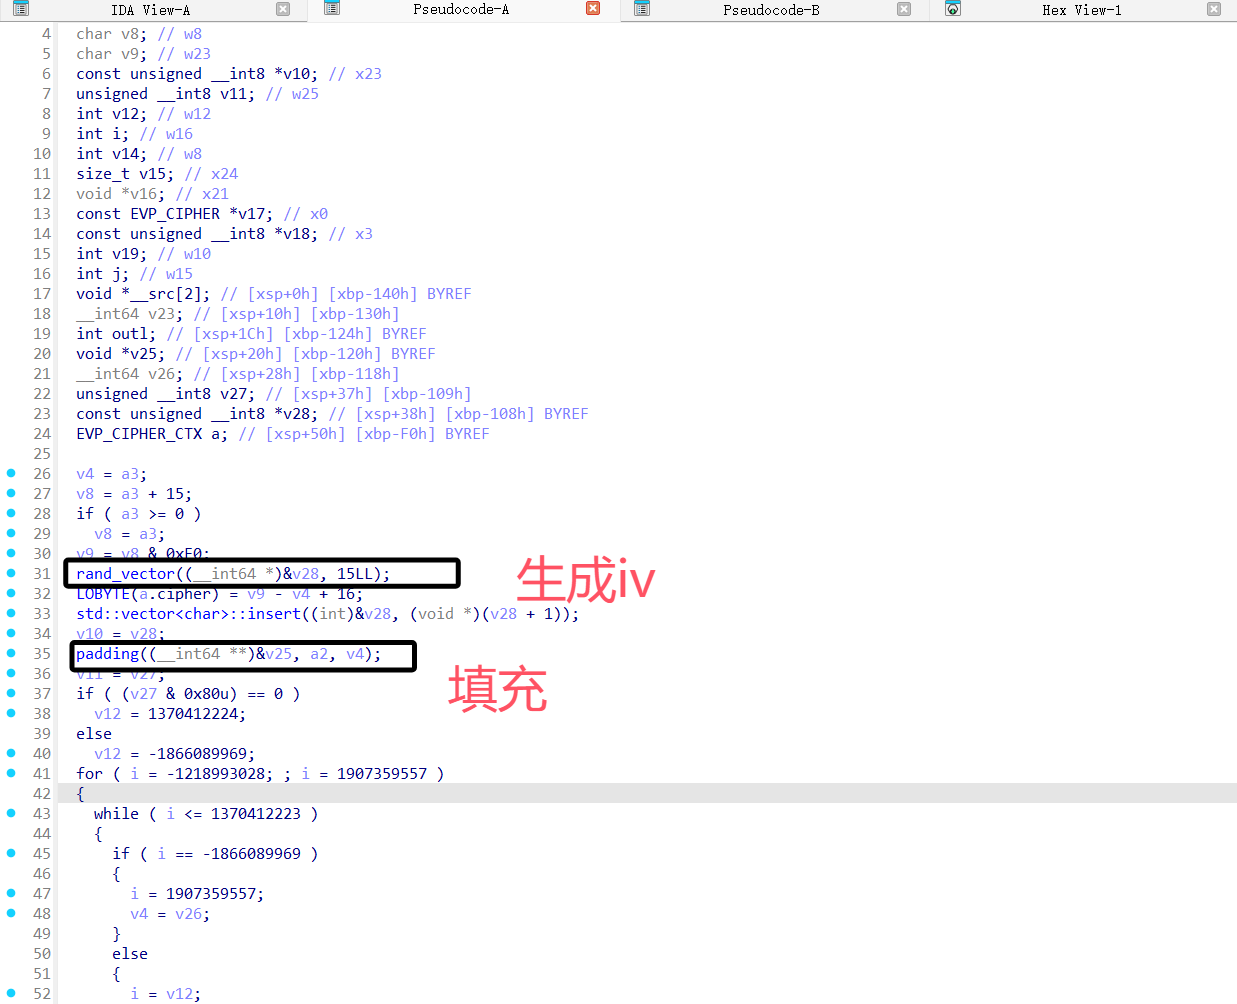Image resolution: width=1237 pixels, height=1004 pixels.
Task: Click LOBYTE on line 32
Action: [x=103, y=594]
